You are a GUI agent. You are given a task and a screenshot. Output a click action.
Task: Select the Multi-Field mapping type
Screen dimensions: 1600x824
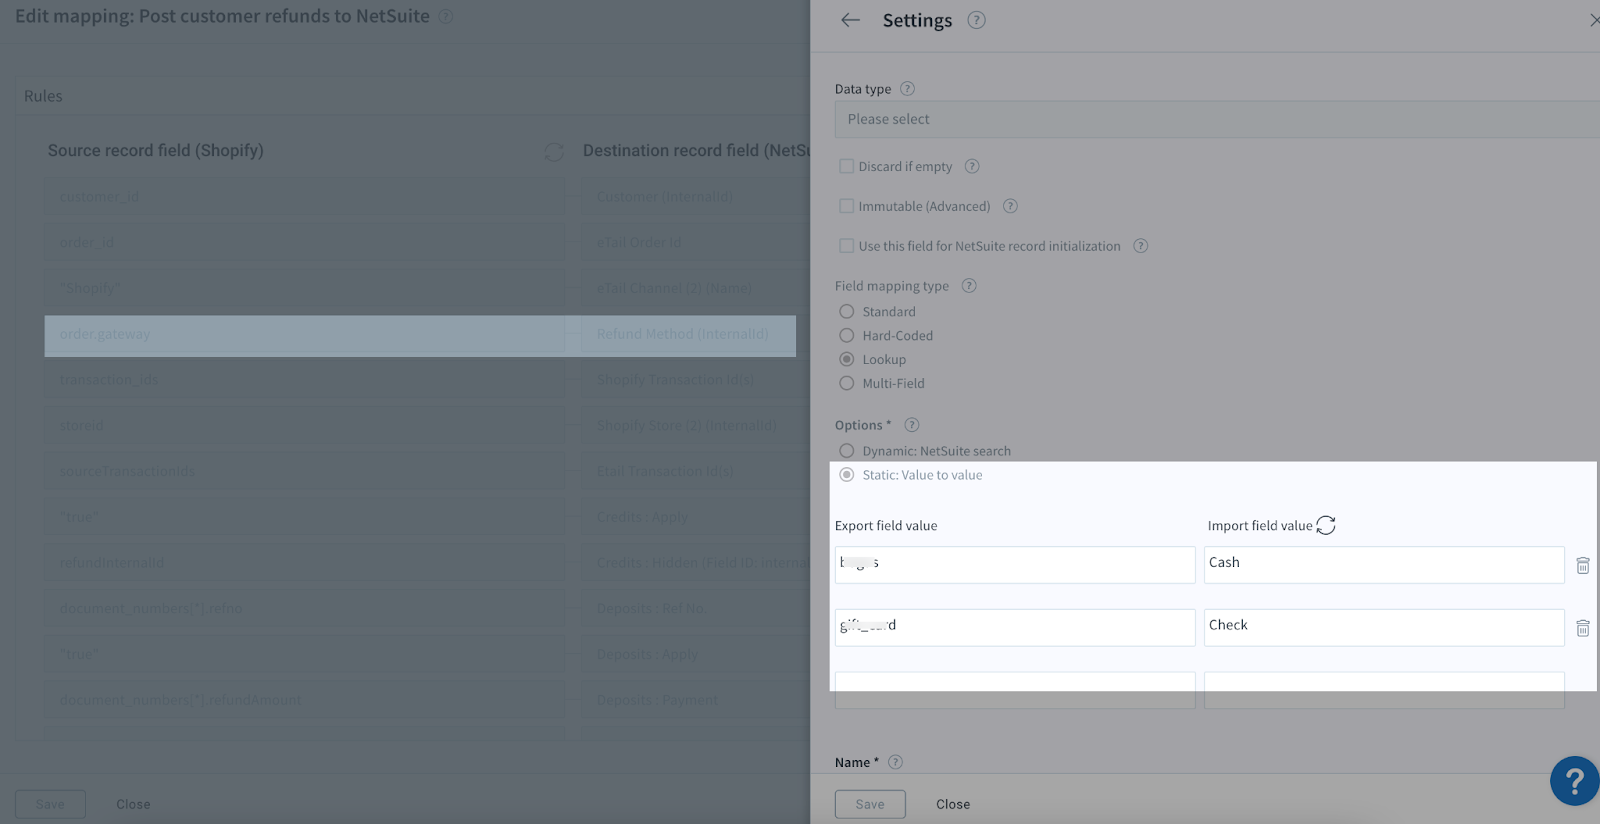846,383
